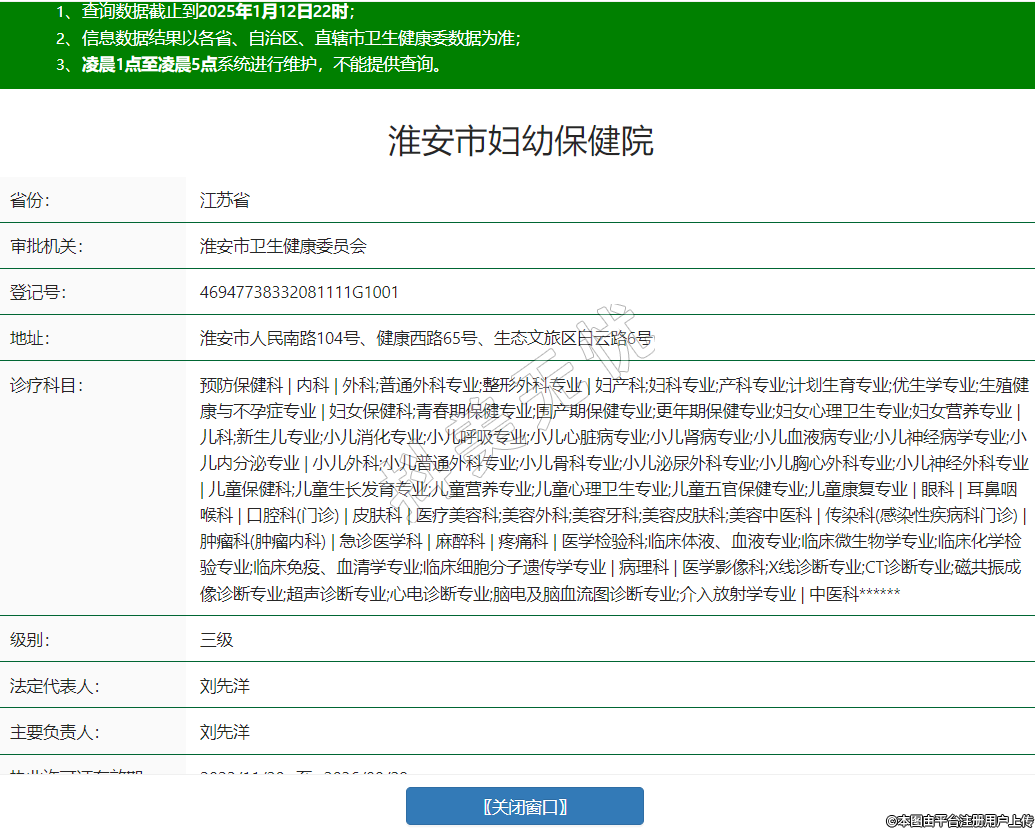This screenshot has width=1035, height=828.
Task: Click the 凌晨1点至凌晨5点 maintenance notice line
Action: (260, 65)
